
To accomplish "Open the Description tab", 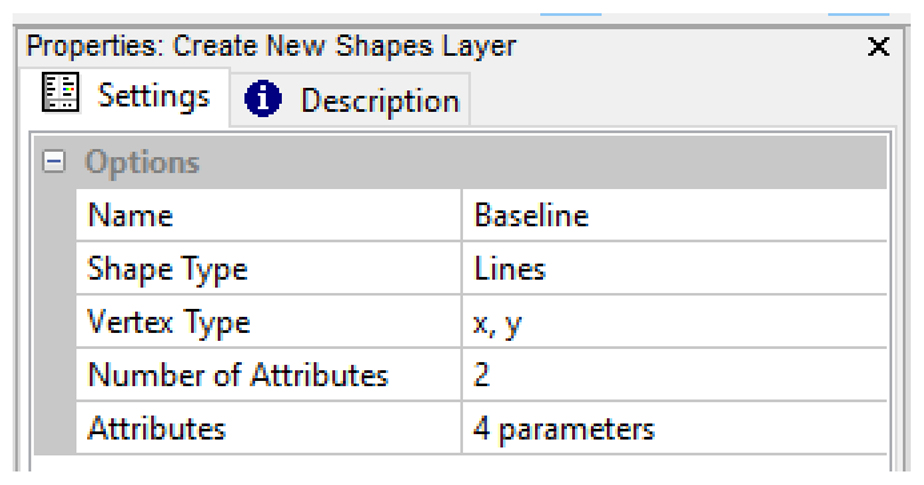I will click(379, 101).
